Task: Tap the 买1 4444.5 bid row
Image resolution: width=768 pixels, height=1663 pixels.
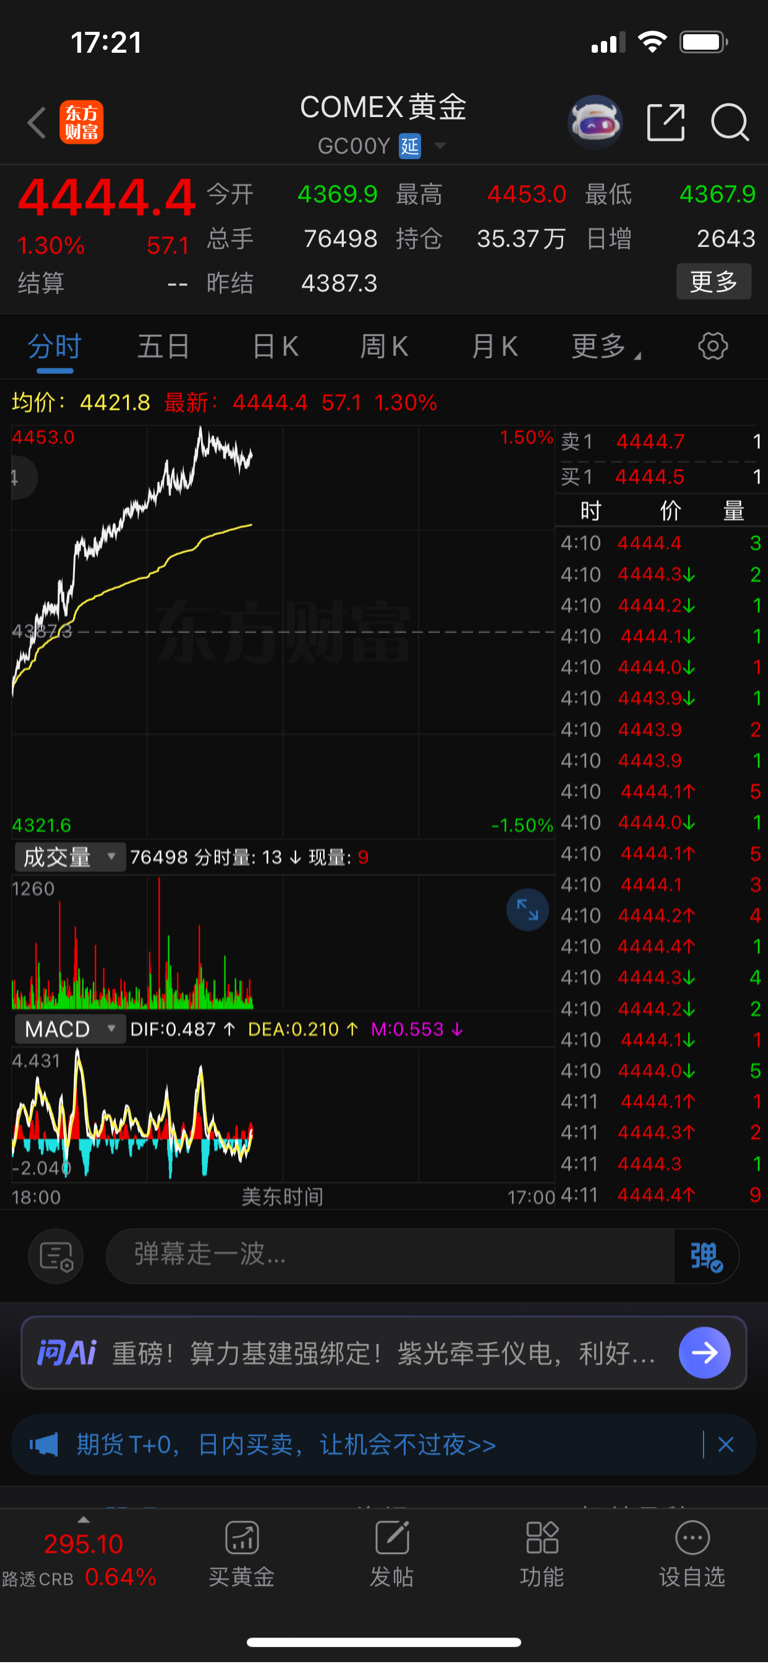Action: pyautogui.click(x=661, y=477)
